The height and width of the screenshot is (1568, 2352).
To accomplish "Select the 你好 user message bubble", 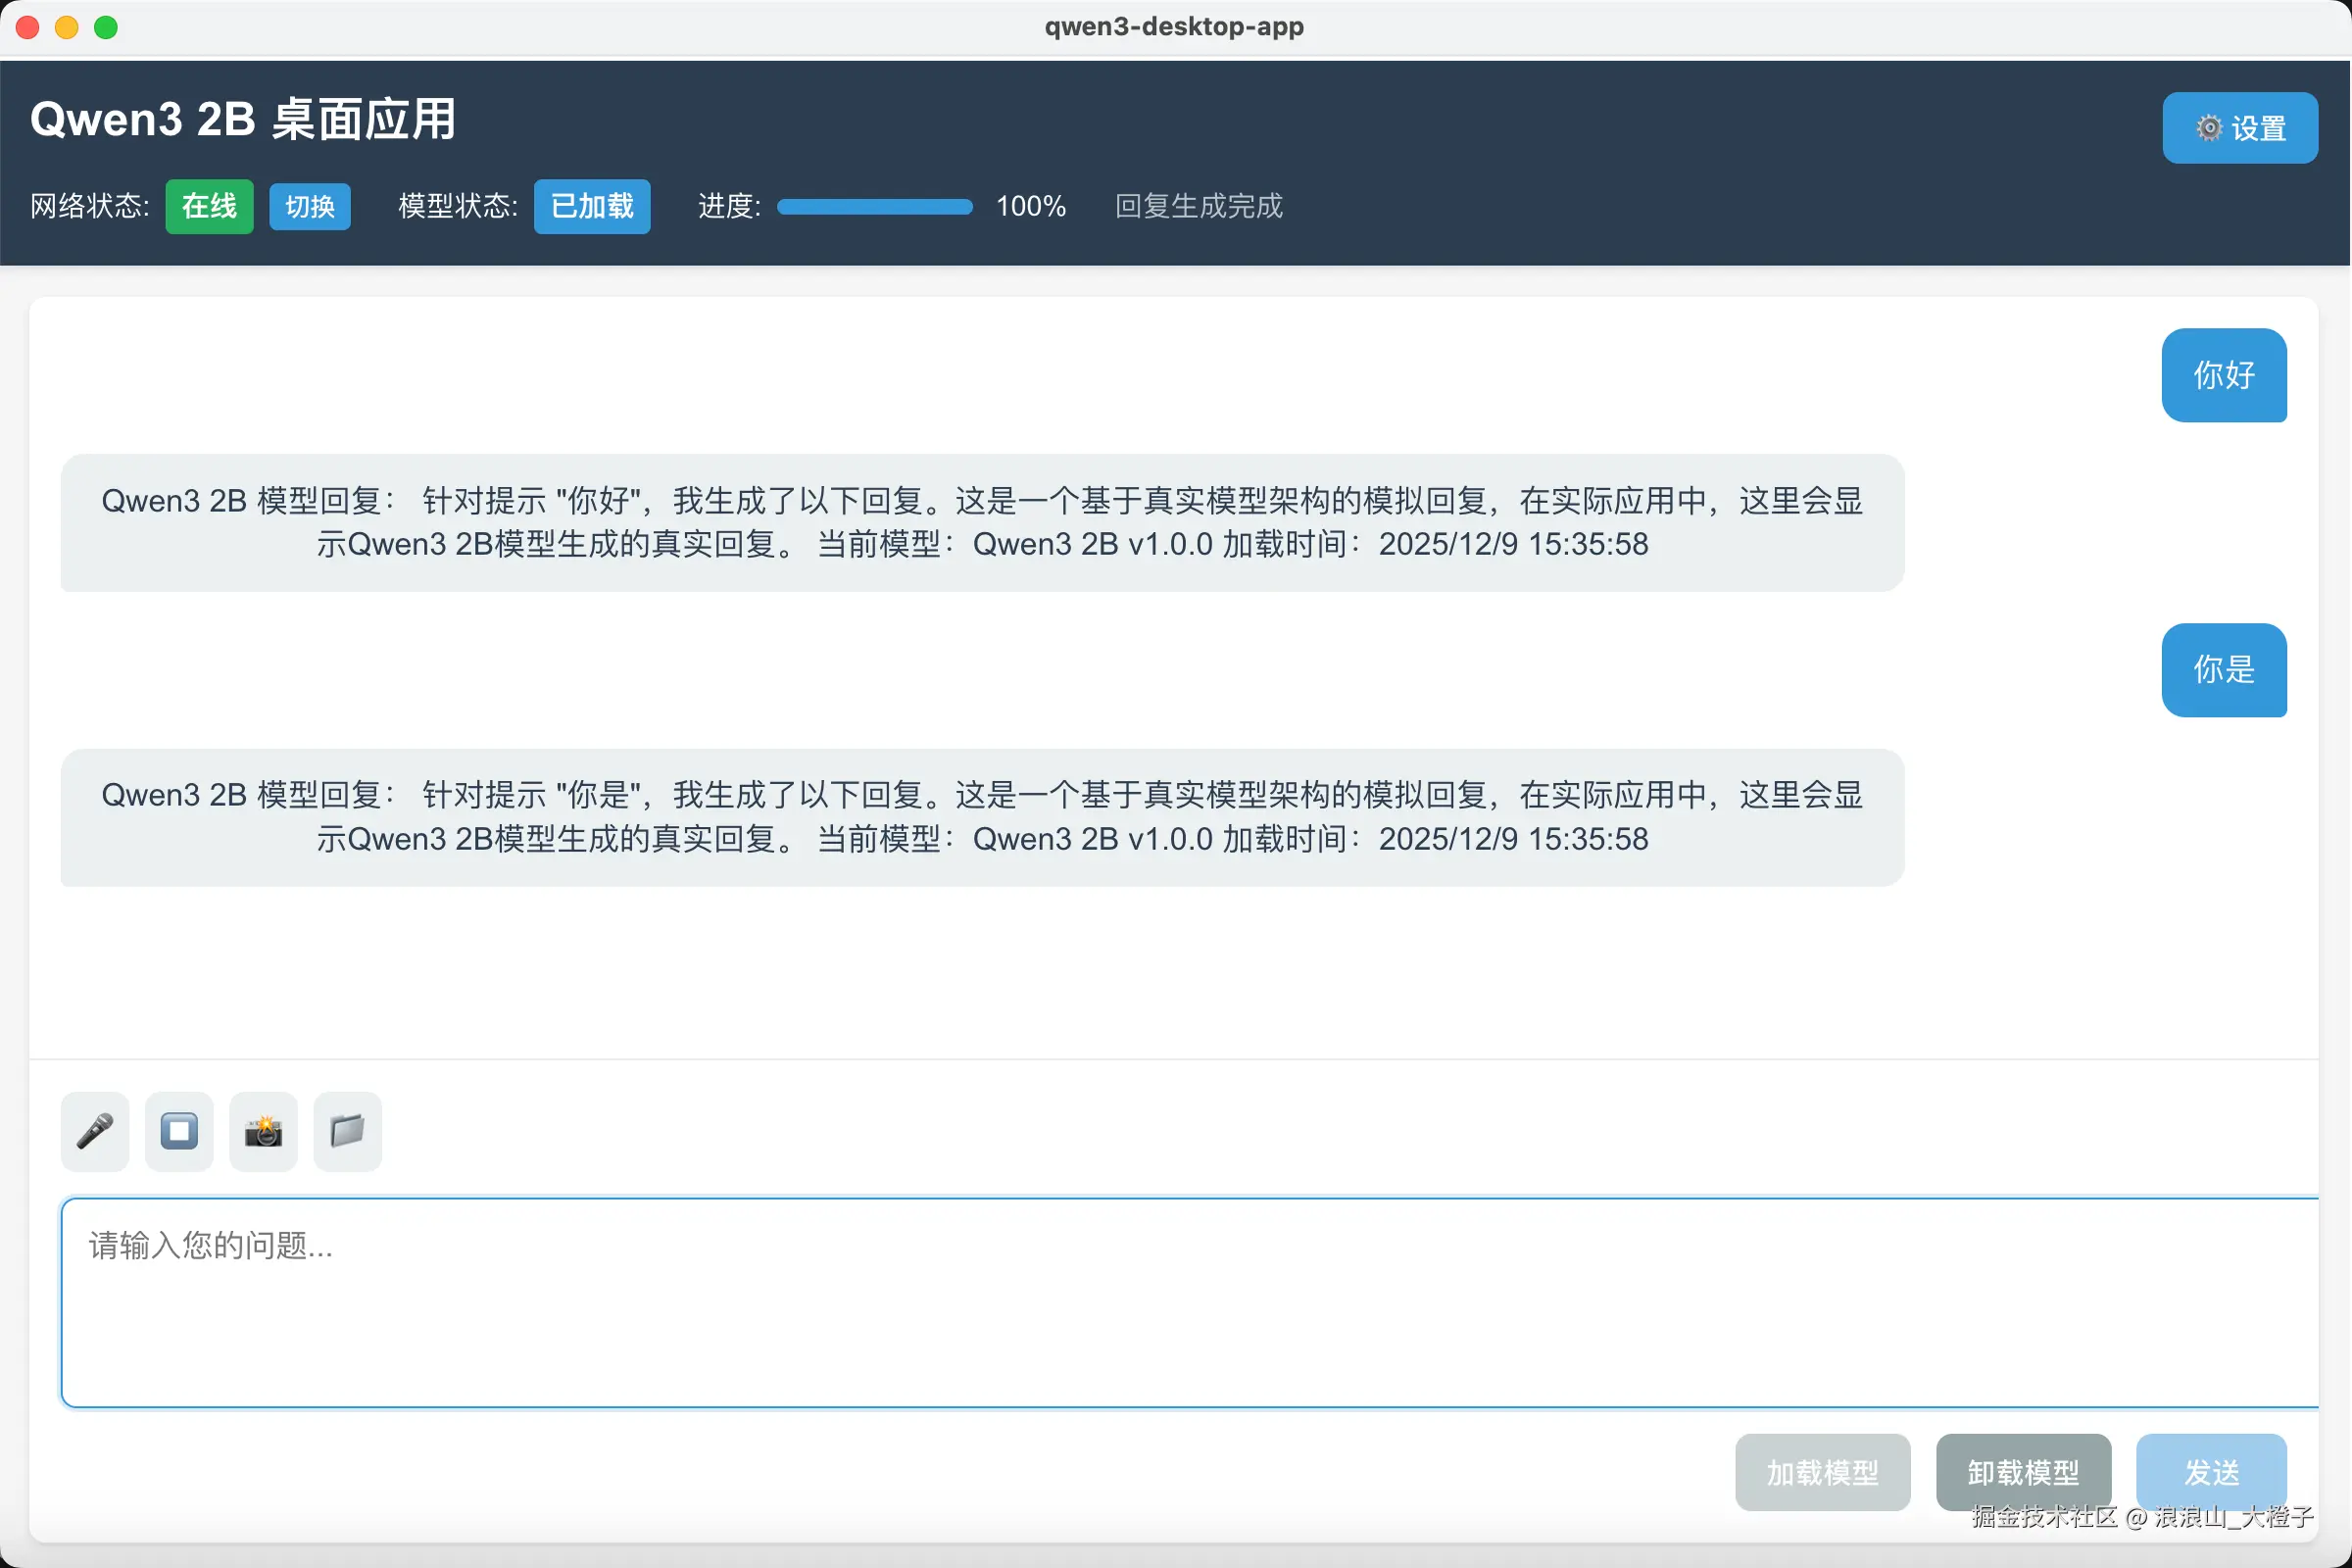I will [2223, 375].
